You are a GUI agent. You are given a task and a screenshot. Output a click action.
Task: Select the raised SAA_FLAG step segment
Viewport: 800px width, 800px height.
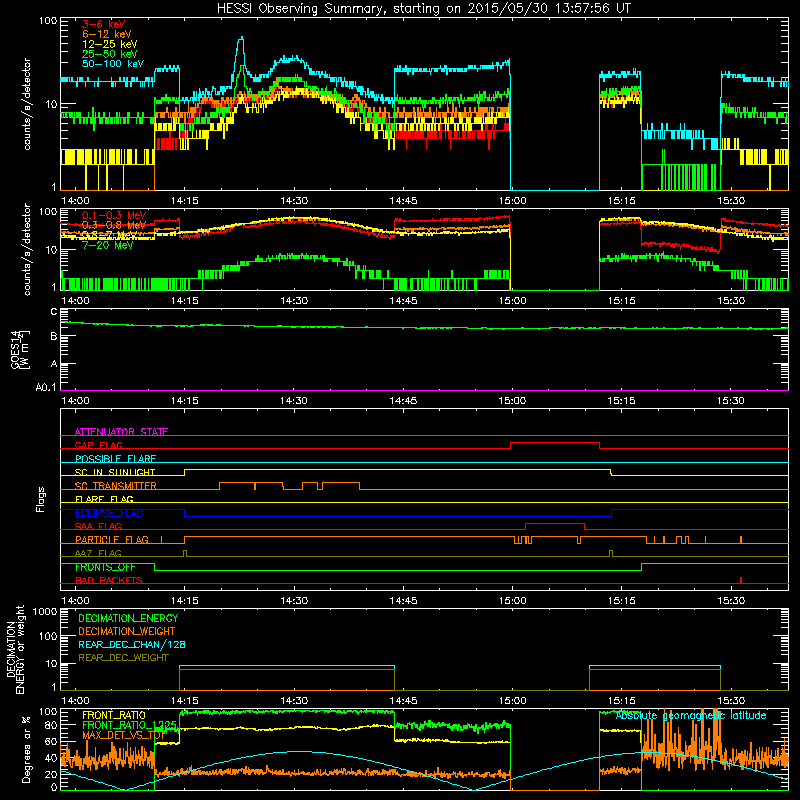(x=555, y=524)
